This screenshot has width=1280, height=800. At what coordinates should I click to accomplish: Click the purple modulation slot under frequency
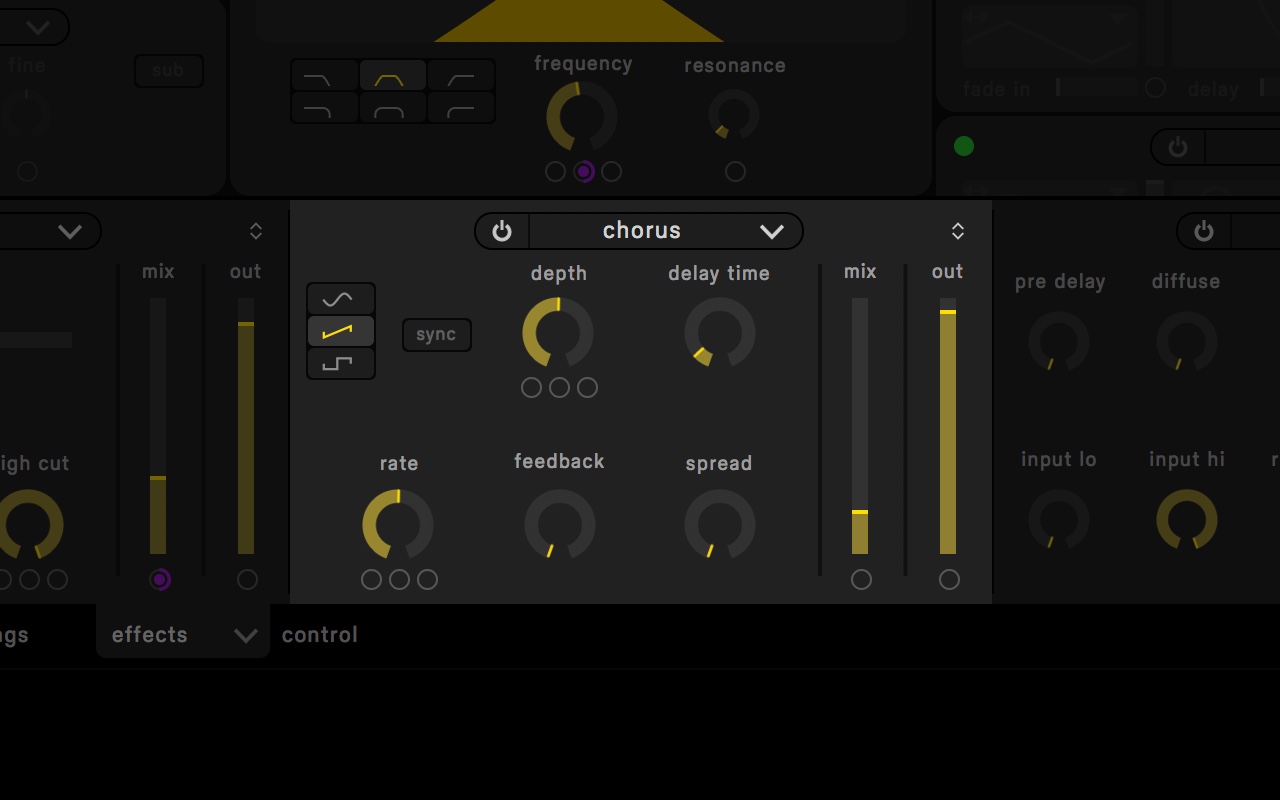584,172
